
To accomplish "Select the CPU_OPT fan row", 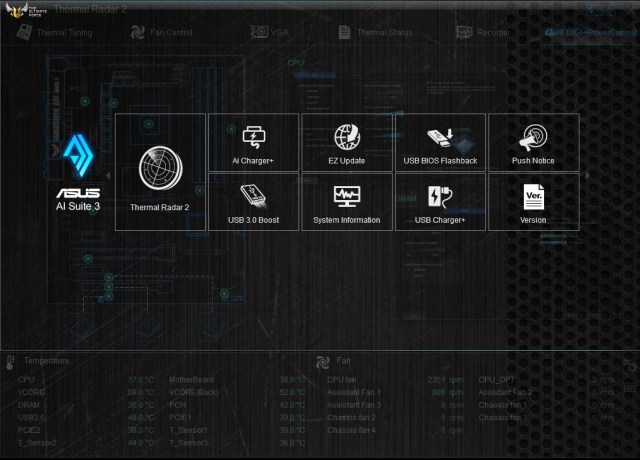I will point(547,380).
